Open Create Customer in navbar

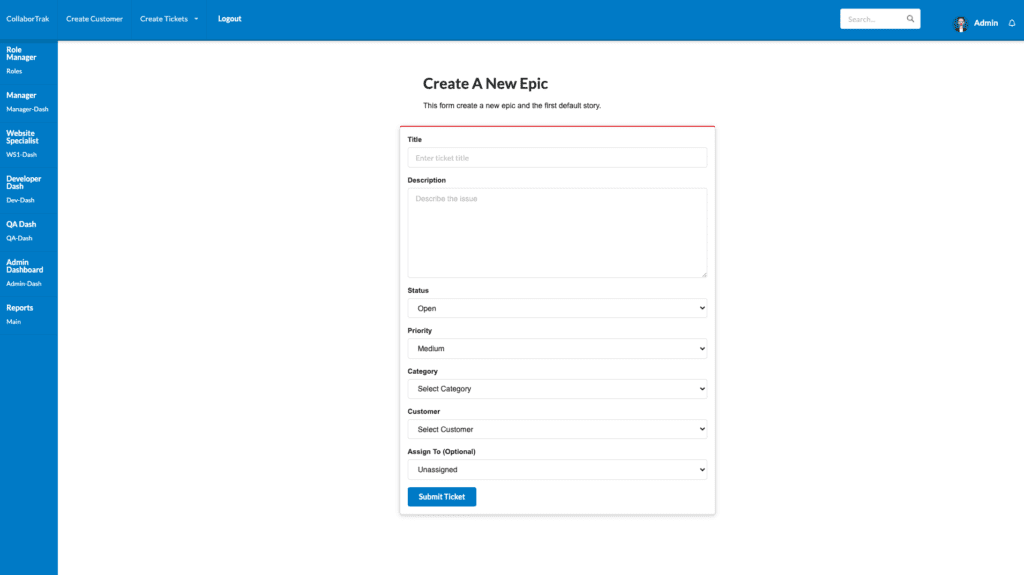tap(94, 19)
